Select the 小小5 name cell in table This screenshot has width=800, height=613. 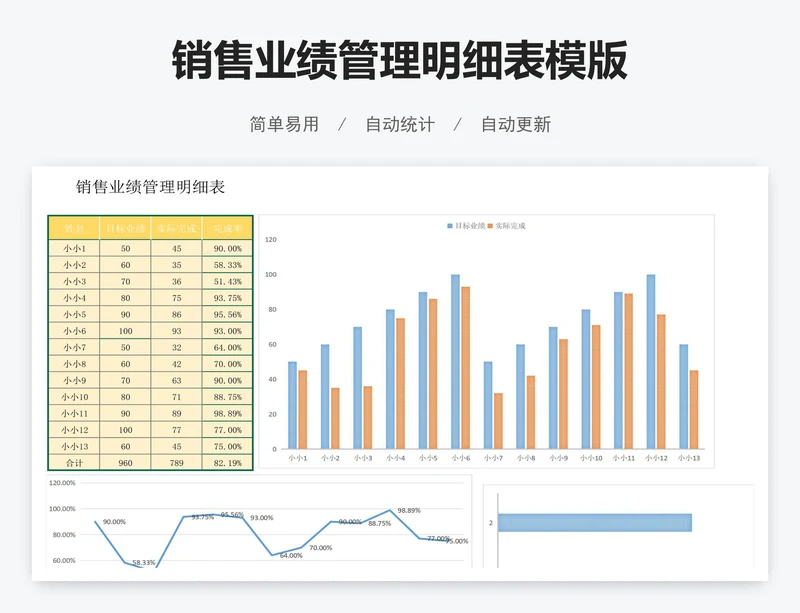click(x=74, y=314)
